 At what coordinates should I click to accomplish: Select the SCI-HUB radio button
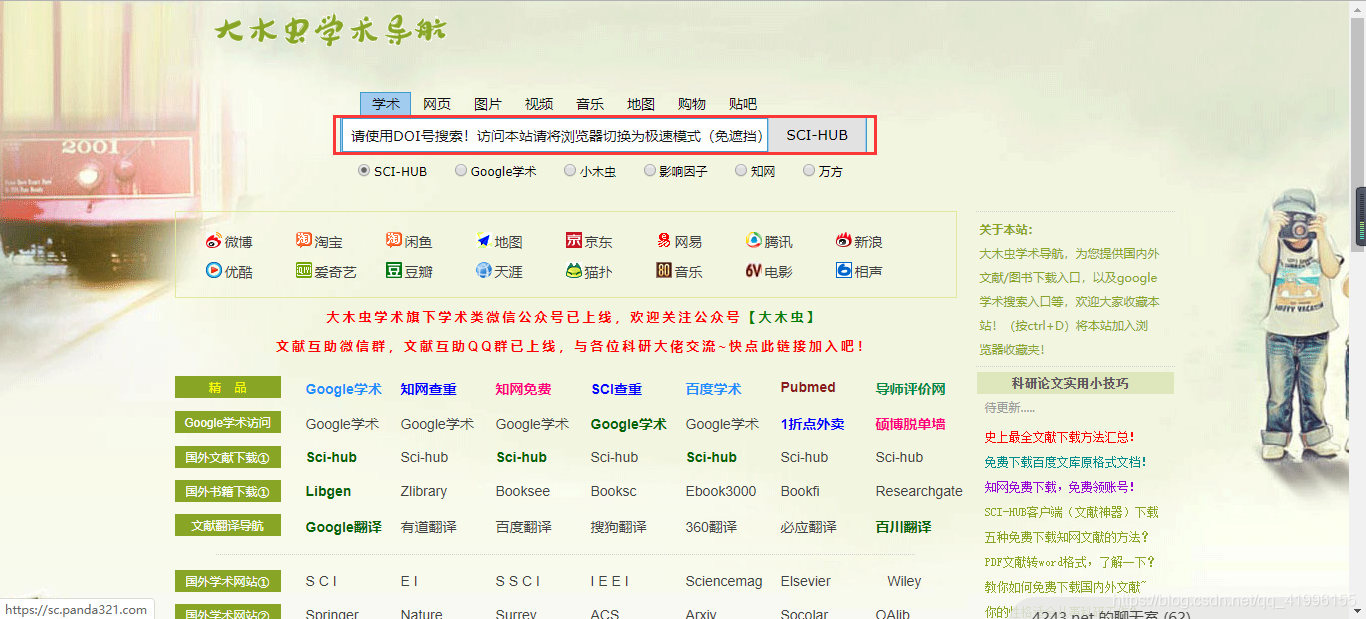pos(364,170)
